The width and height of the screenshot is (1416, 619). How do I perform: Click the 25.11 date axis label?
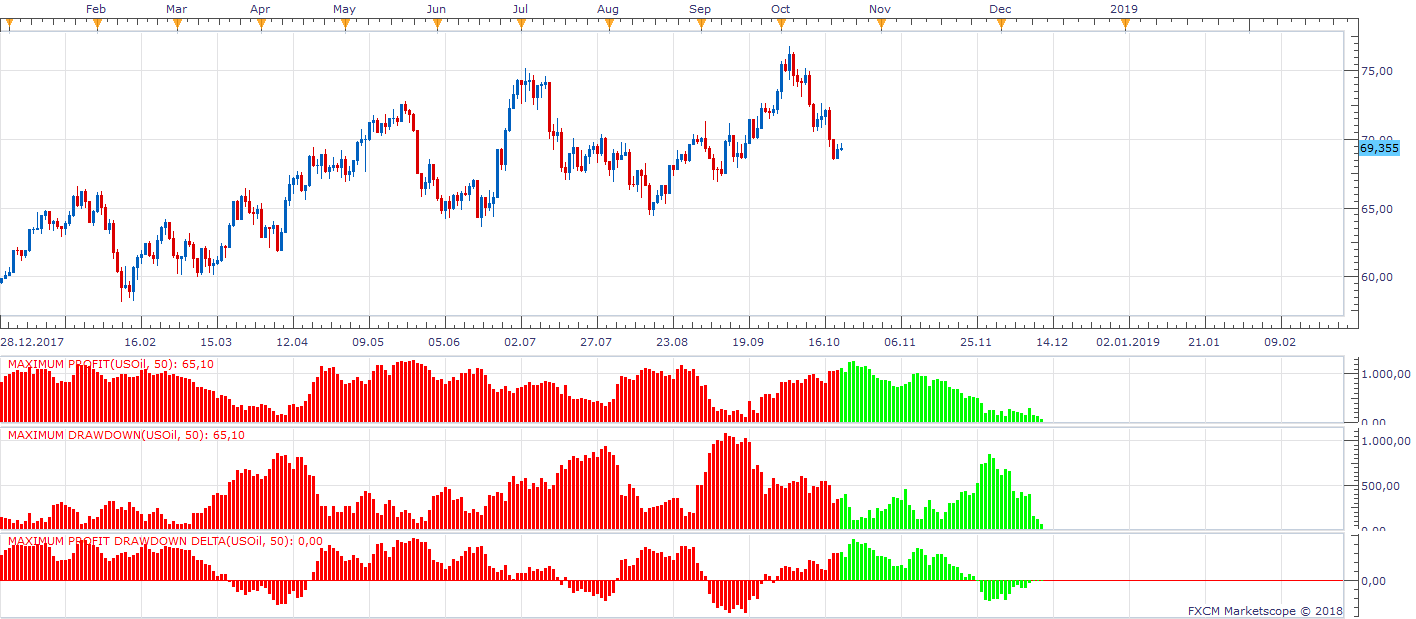point(976,342)
